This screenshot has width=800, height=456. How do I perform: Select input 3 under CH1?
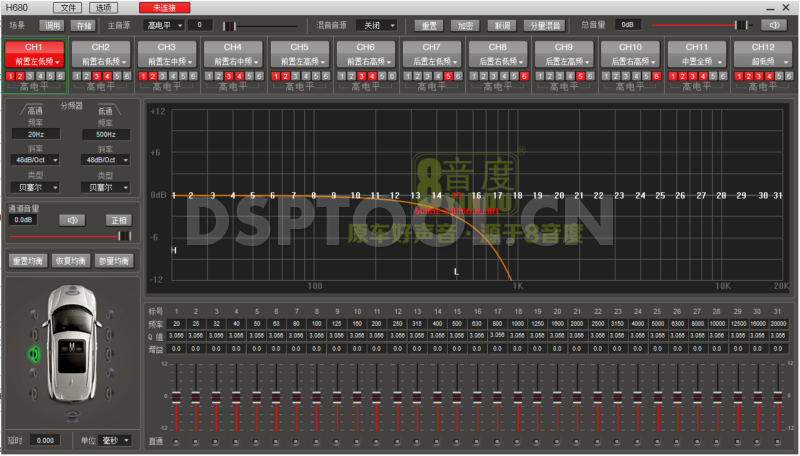(29, 76)
